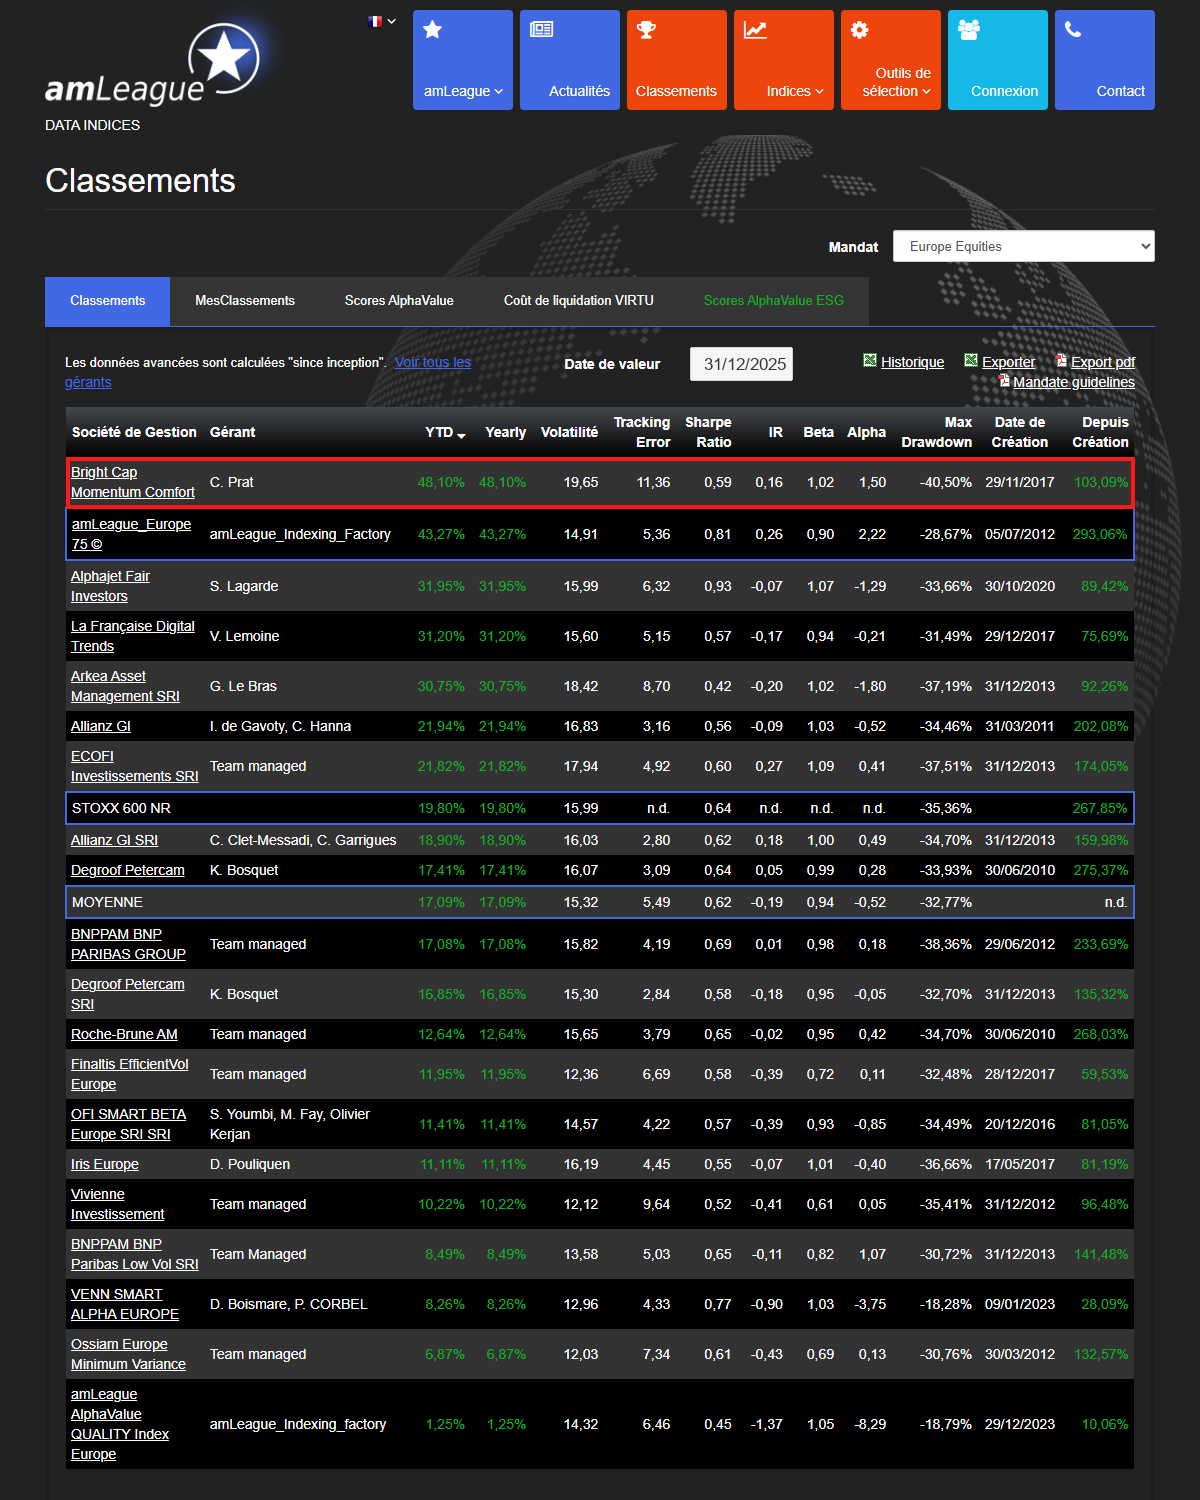This screenshot has width=1200, height=1500.
Task: Open amLeague AlphaValue QUALITY Index link
Action: [x=120, y=1424]
